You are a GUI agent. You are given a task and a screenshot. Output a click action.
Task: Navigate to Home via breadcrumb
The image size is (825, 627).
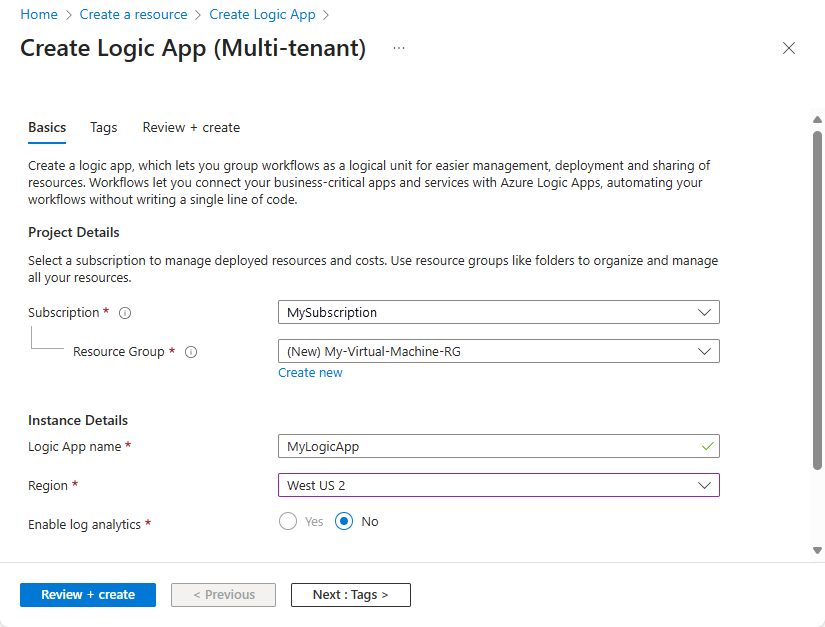pyautogui.click(x=39, y=14)
